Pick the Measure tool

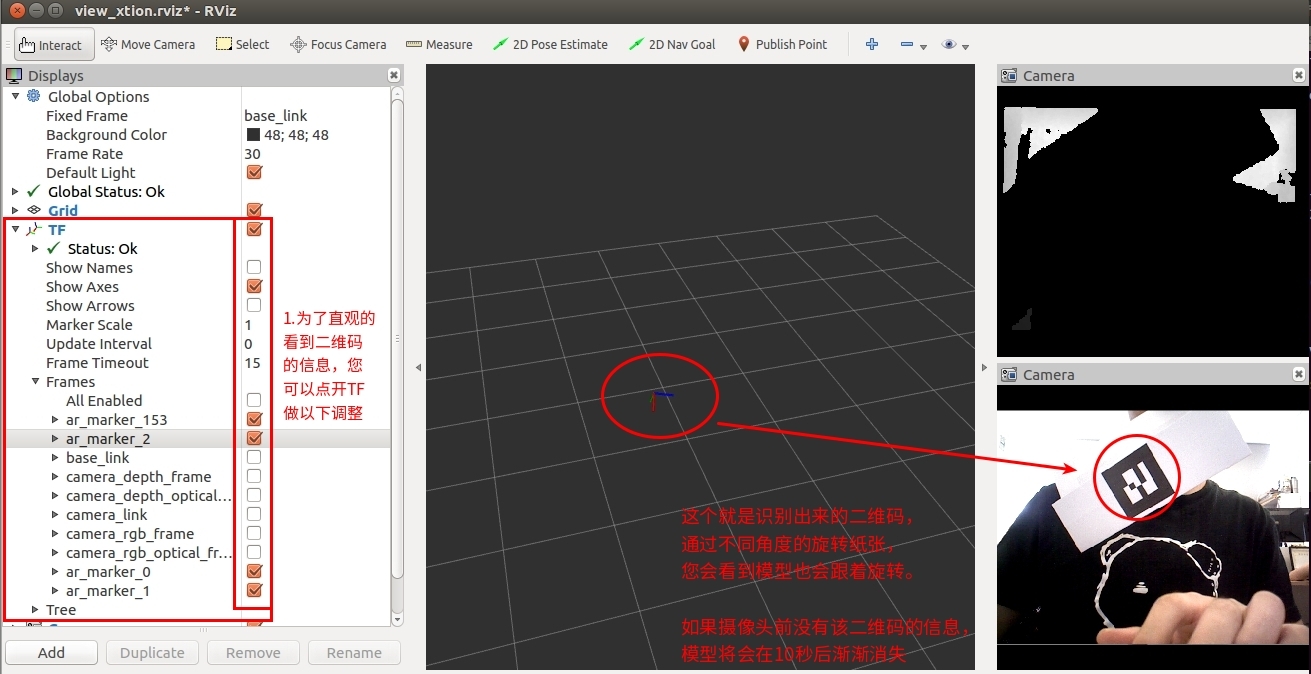point(439,44)
